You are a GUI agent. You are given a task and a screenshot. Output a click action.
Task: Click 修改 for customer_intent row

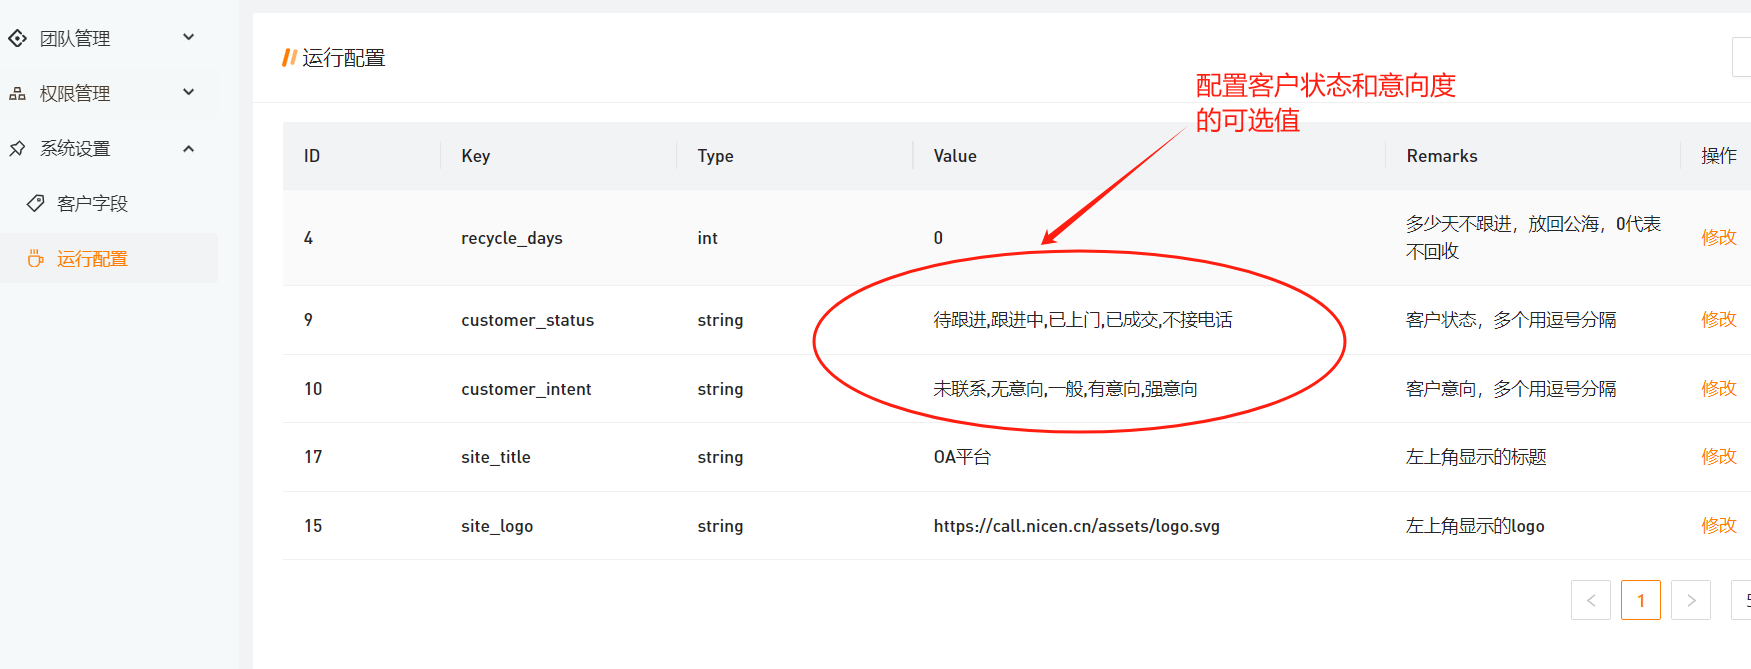click(x=1718, y=388)
